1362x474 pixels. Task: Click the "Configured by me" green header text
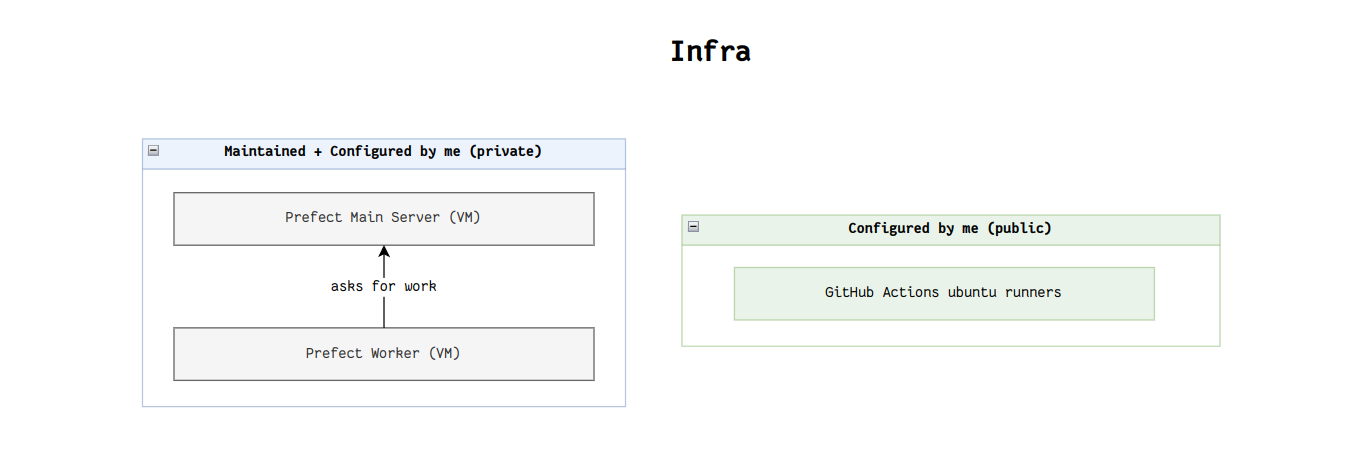pos(912,228)
